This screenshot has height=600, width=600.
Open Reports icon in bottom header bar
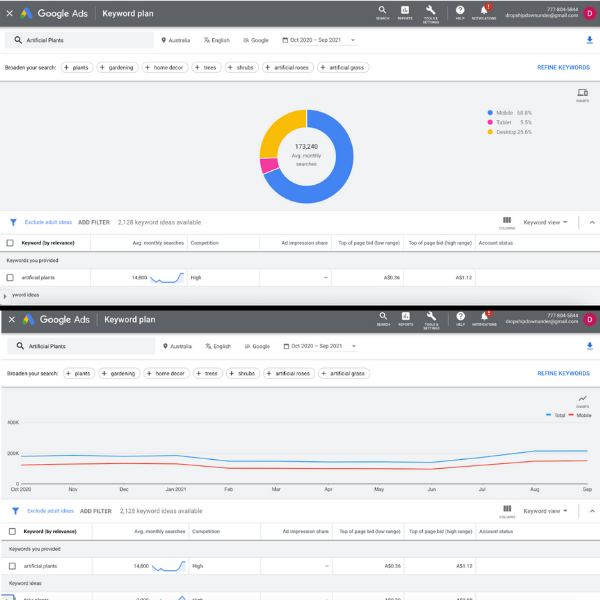coord(406,319)
